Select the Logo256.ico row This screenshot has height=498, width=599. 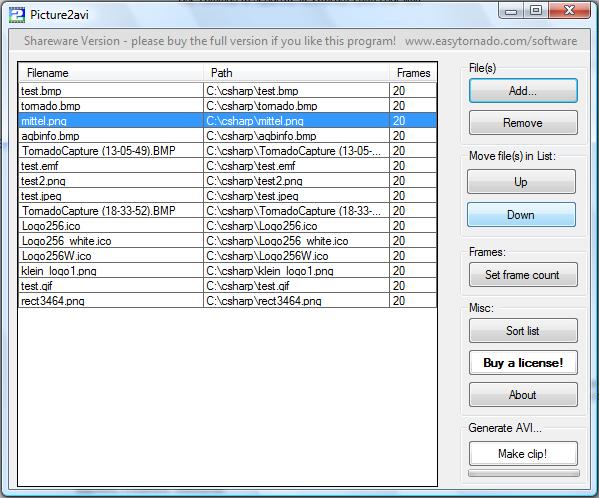click(228, 226)
